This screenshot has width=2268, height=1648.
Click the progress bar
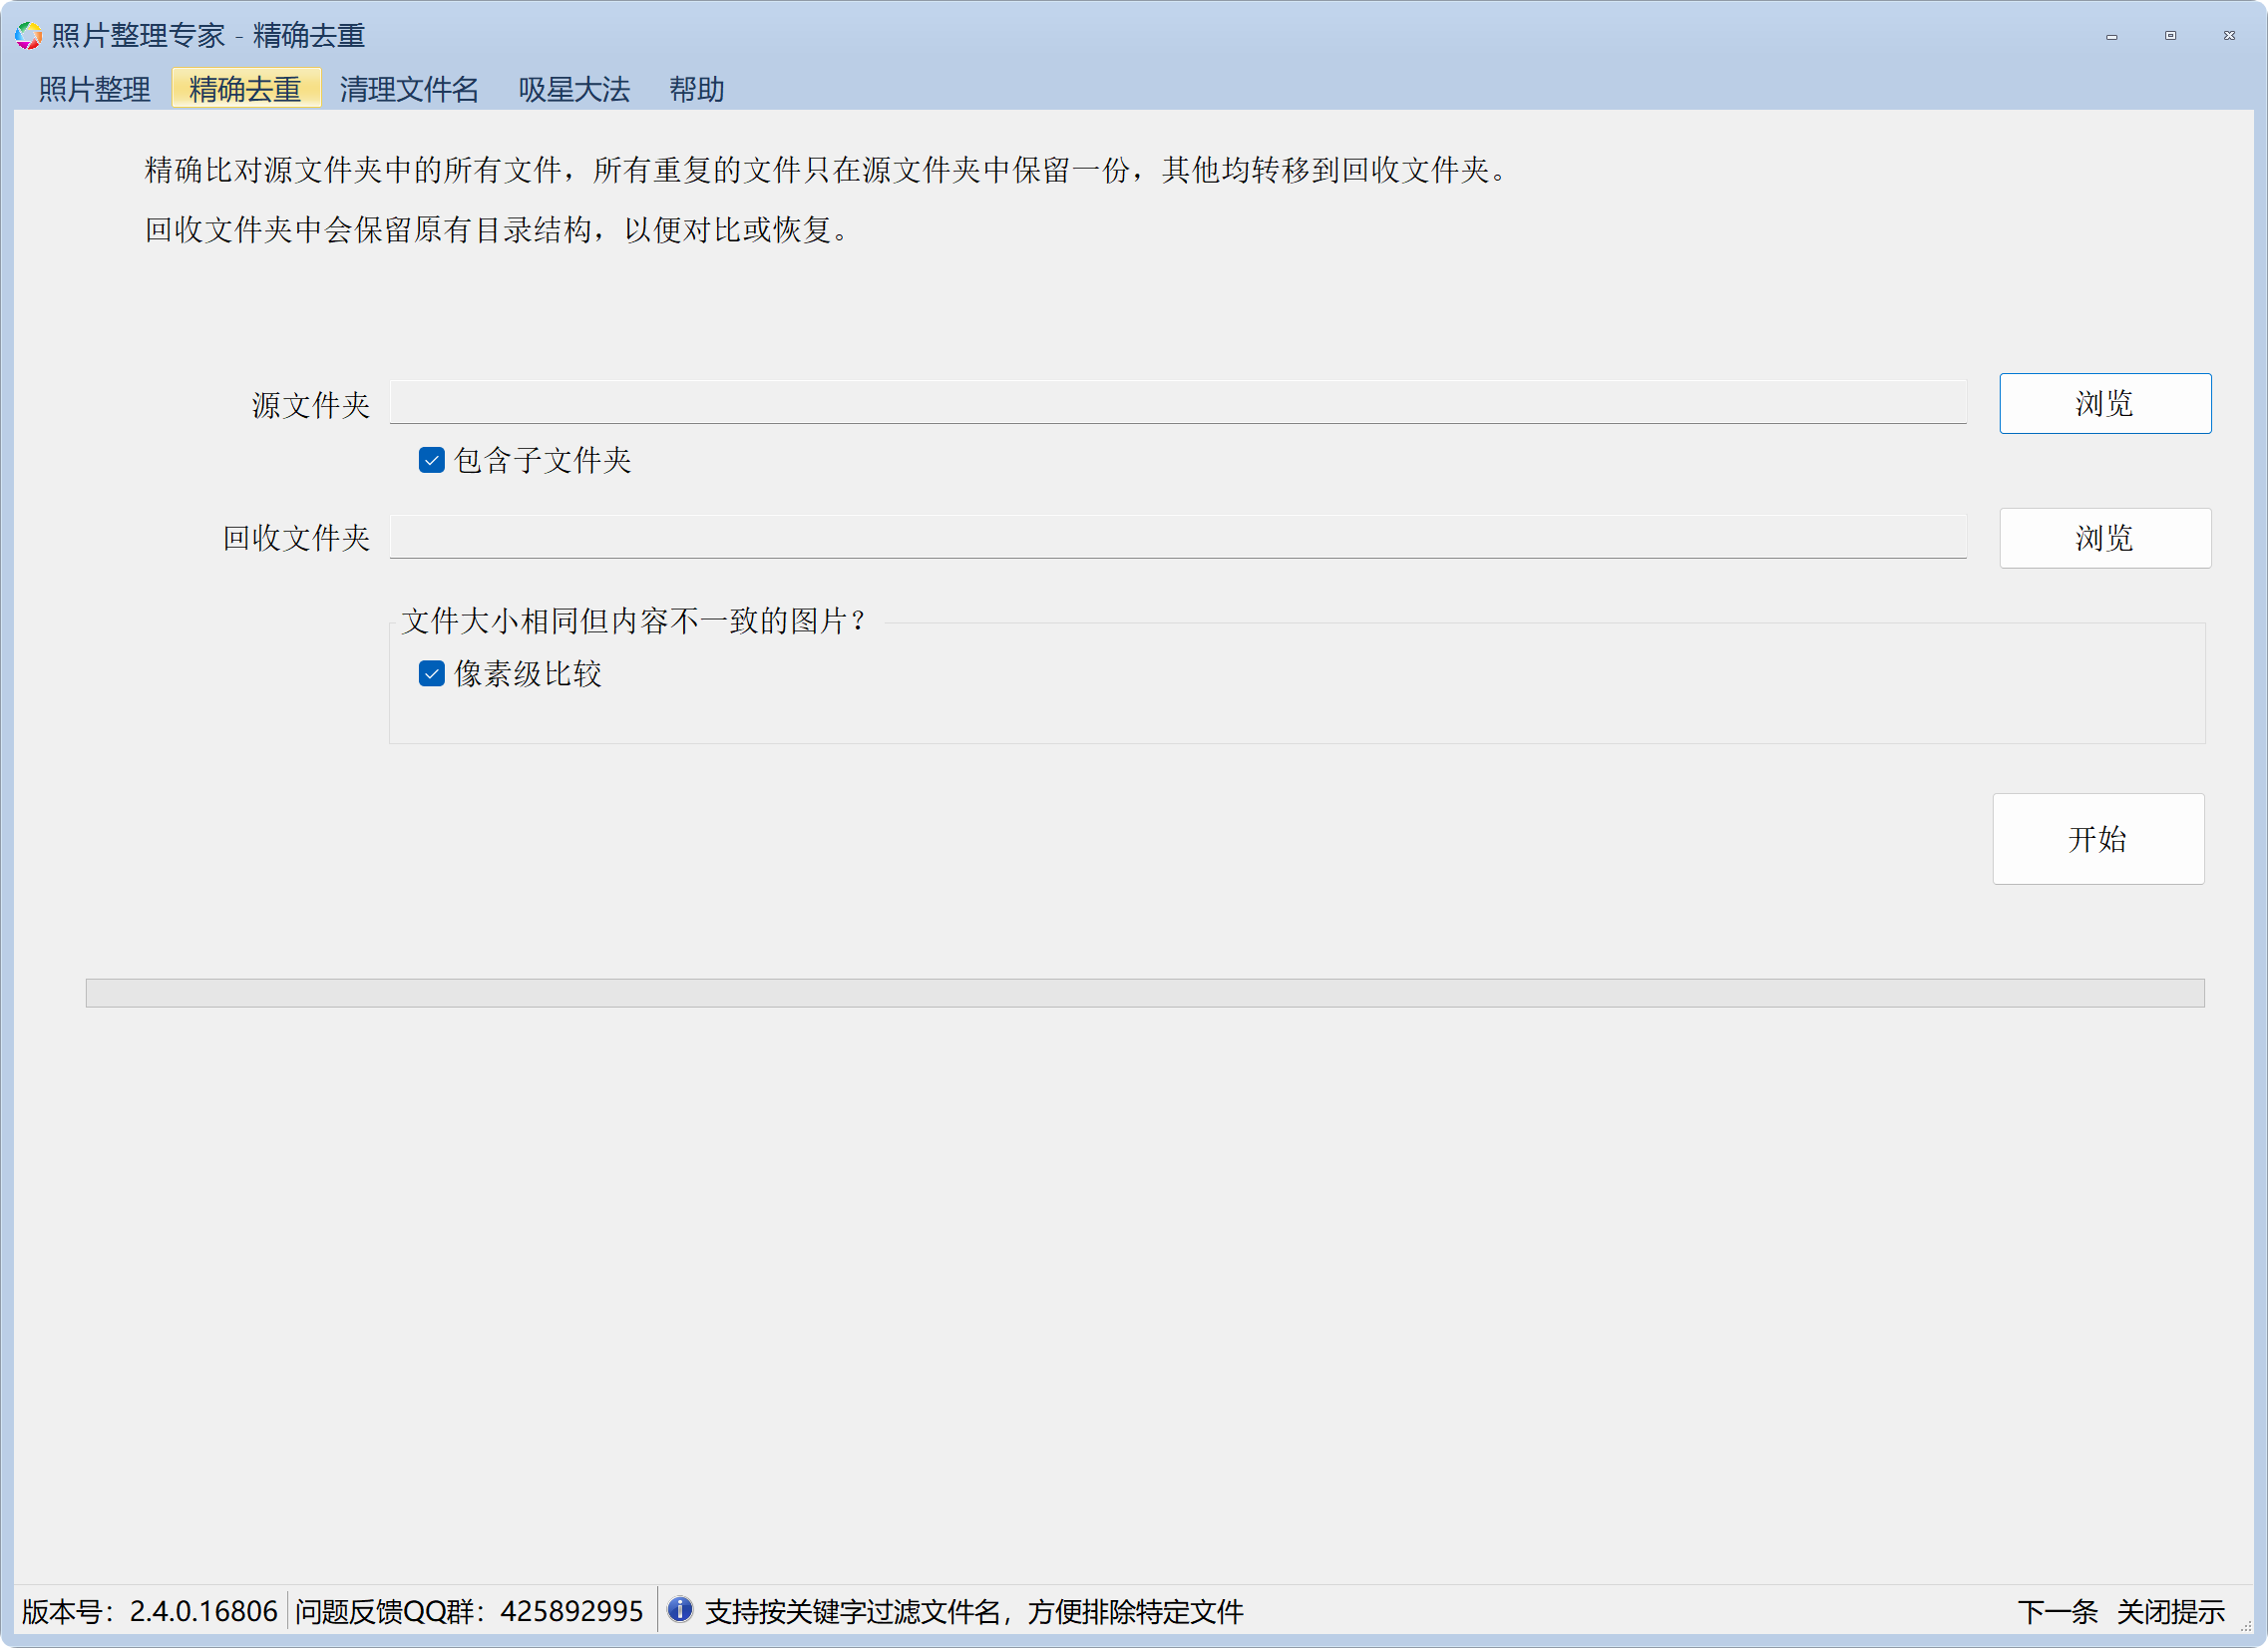1144,992
